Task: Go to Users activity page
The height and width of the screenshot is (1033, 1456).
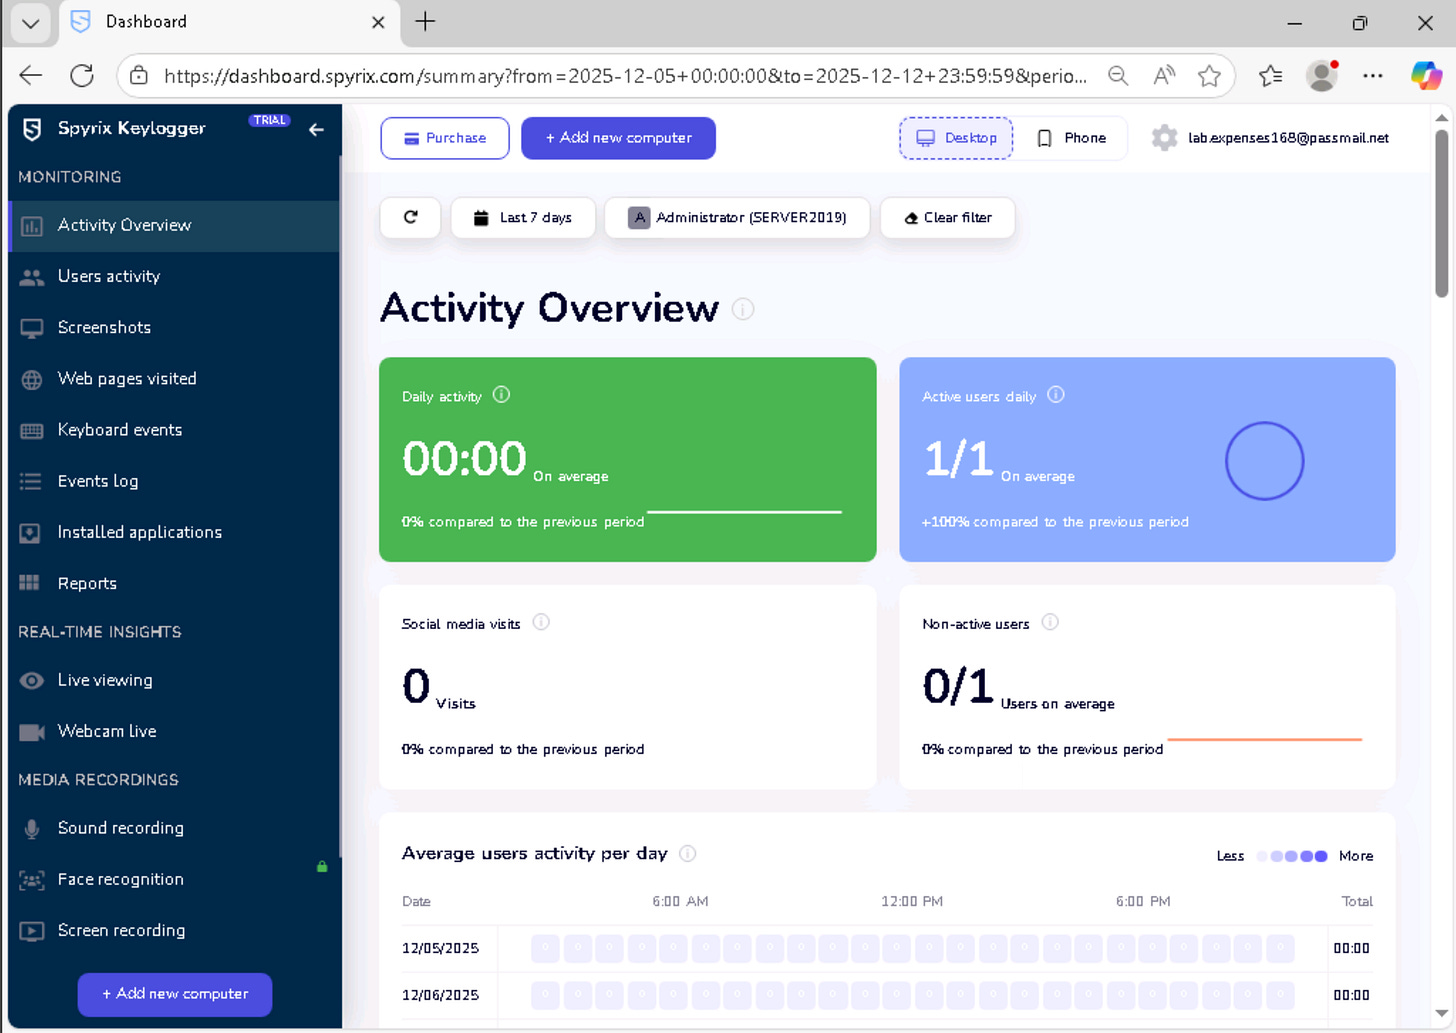Action: (x=175, y=276)
